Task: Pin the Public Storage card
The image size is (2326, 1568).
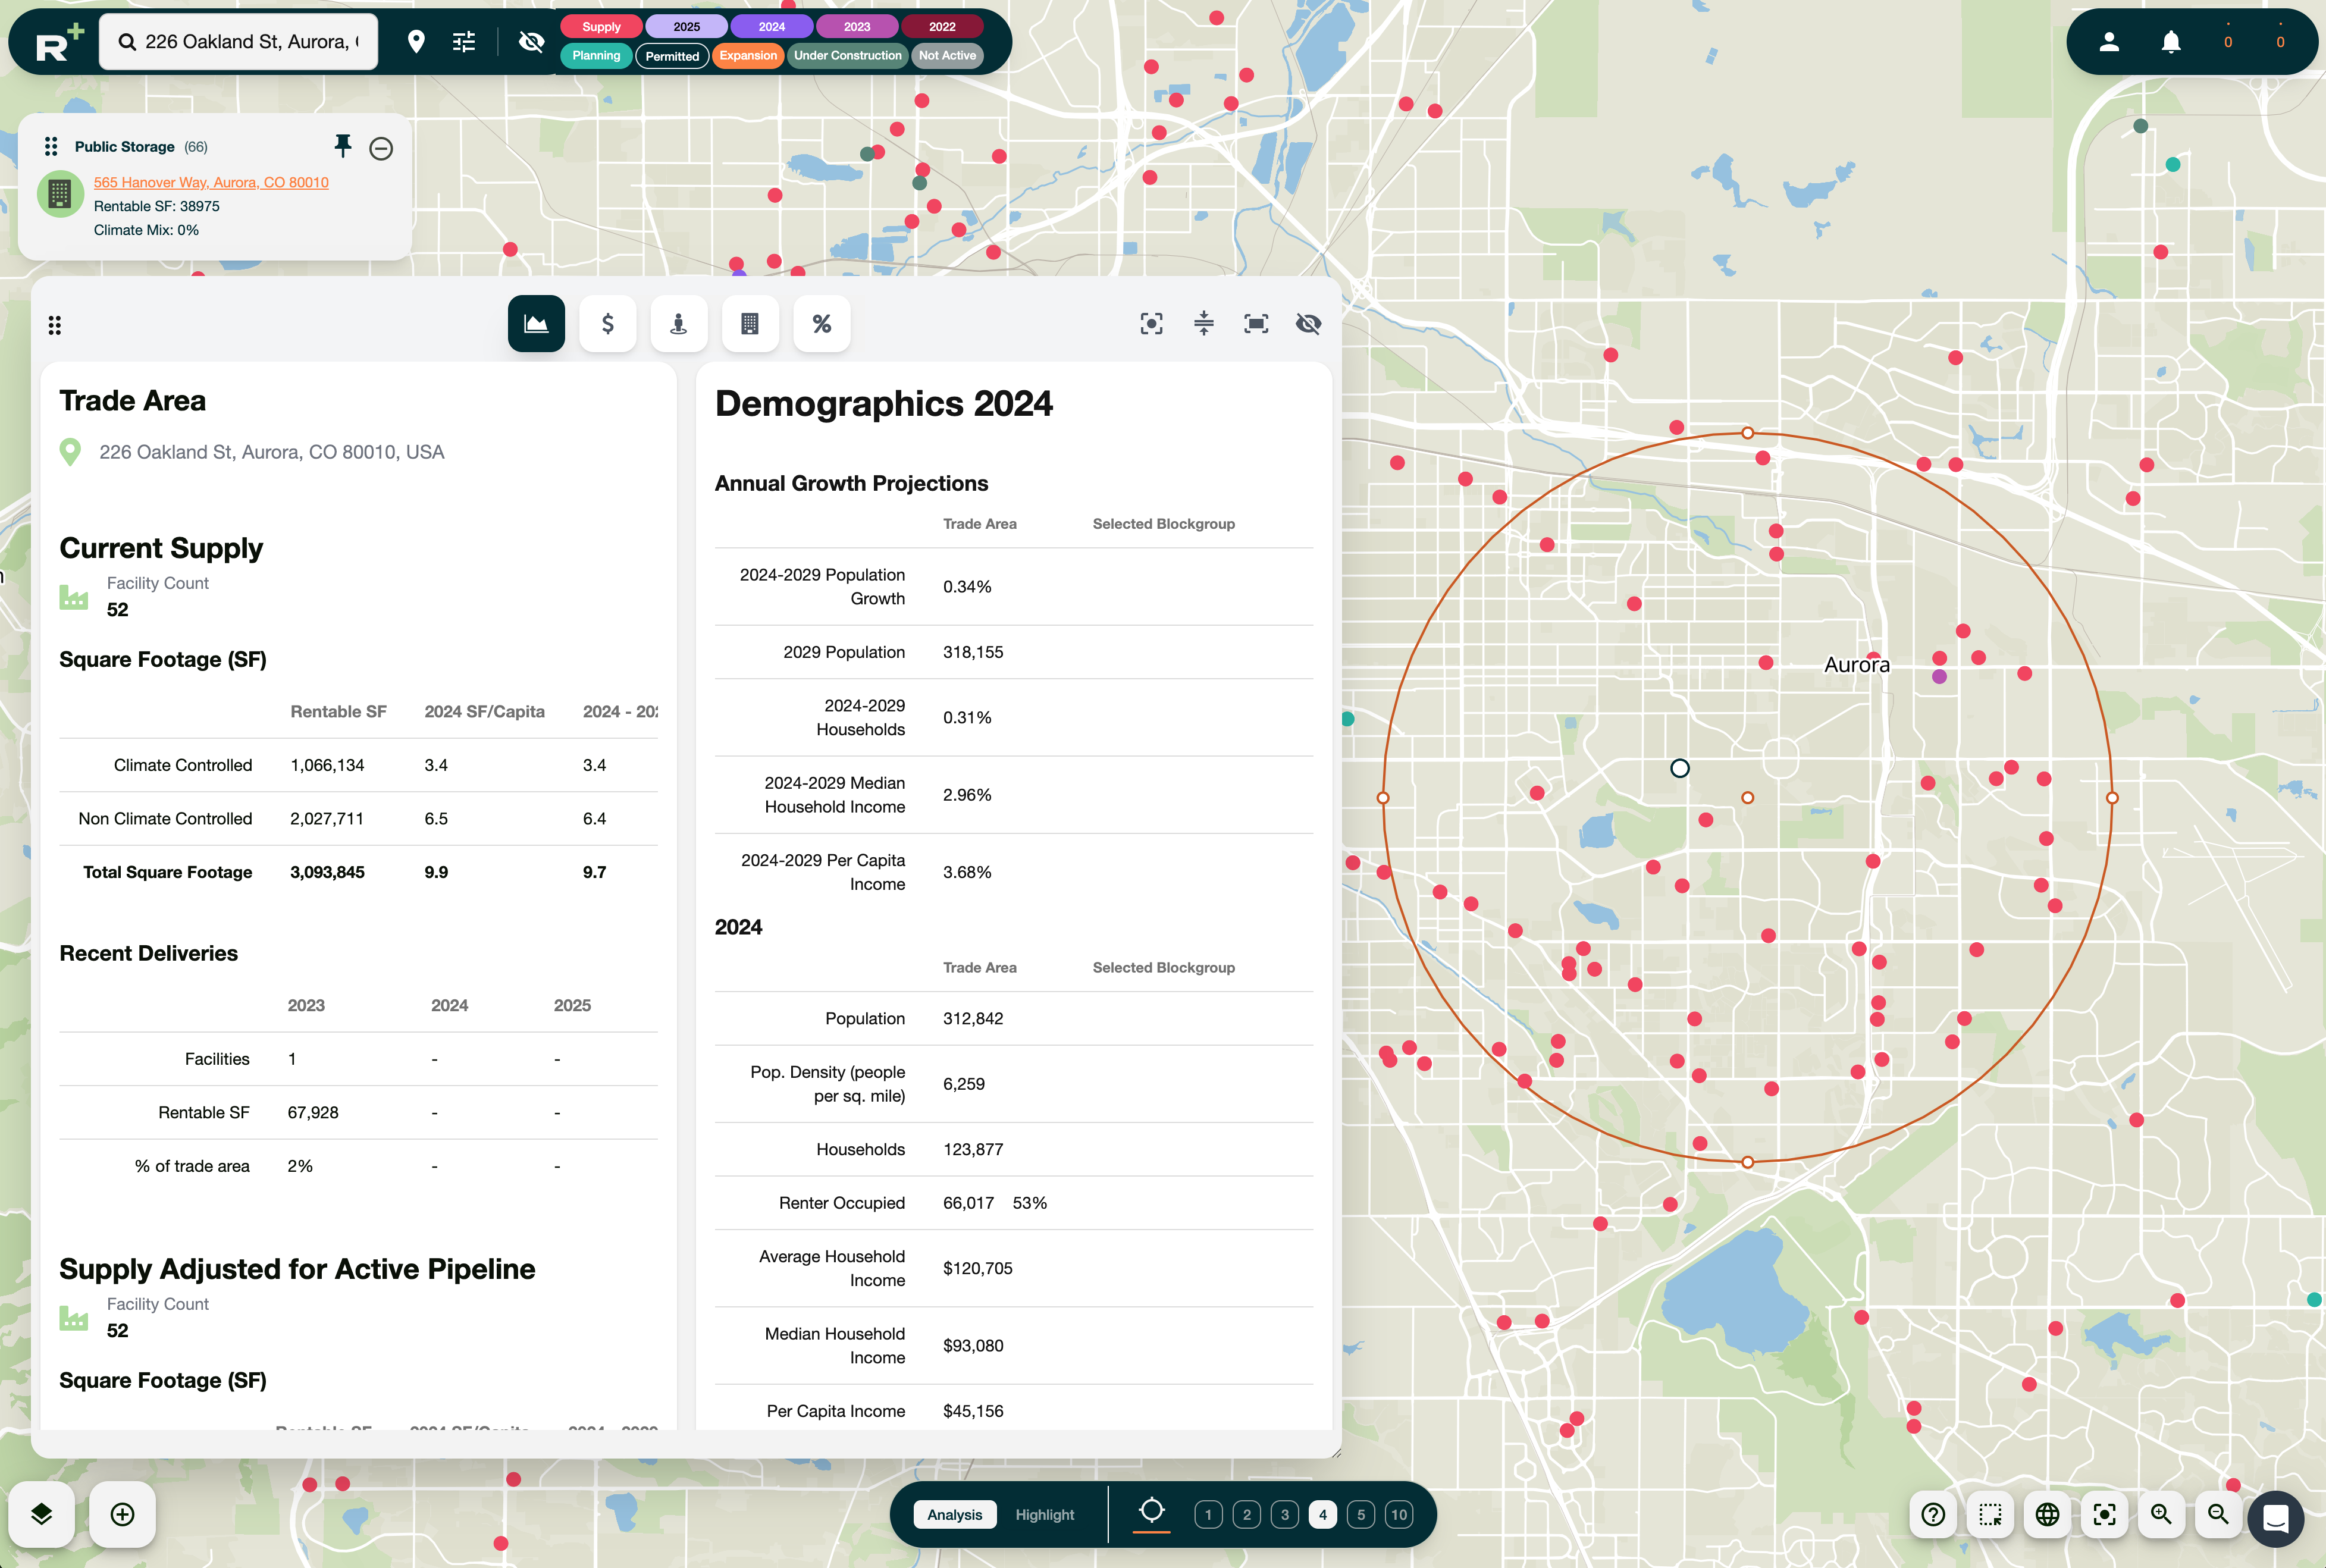Action: pyautogui.click(x=343, y=147)
